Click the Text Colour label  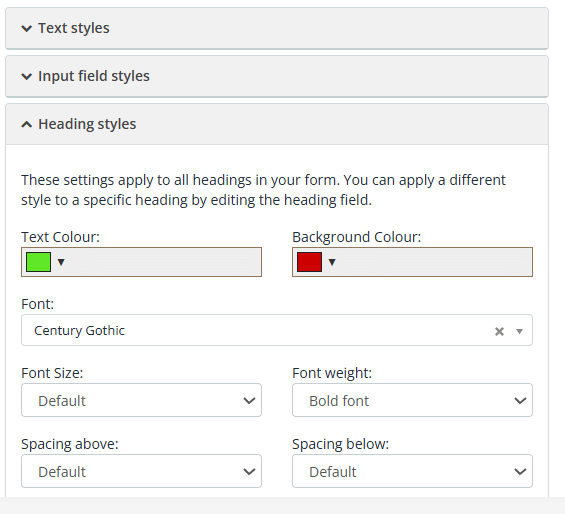tap(60, 237)
